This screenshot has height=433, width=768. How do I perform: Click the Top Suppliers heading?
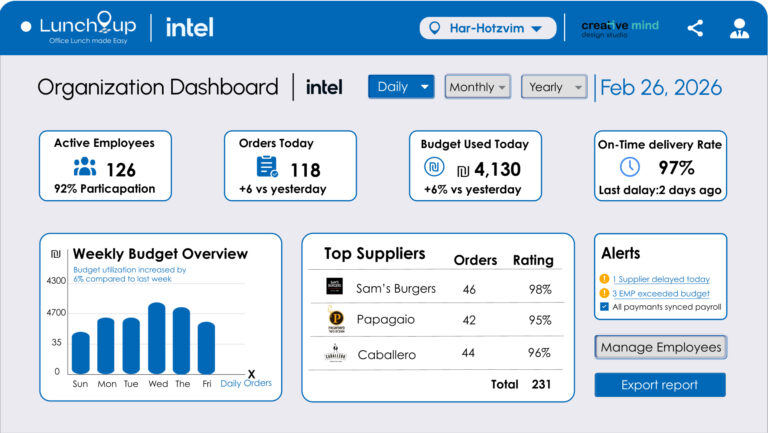[375, 254]
